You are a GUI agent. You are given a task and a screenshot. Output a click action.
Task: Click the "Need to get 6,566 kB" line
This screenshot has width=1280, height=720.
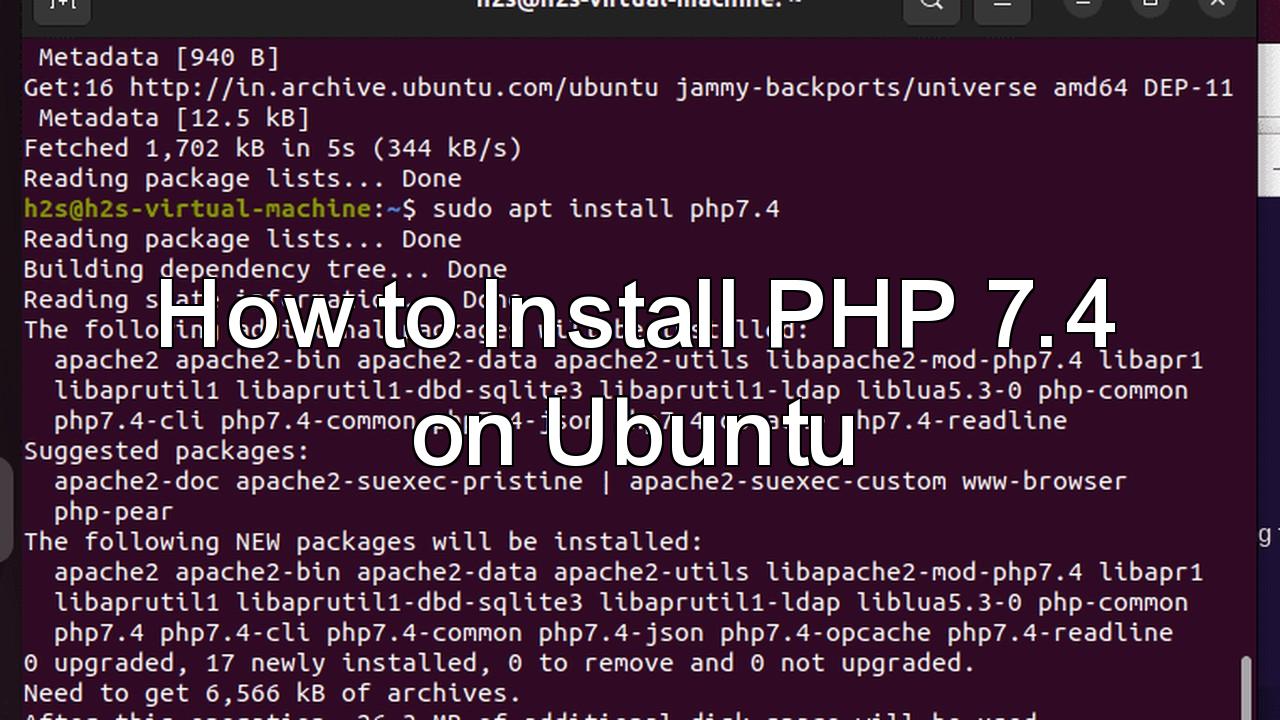[272, 693]
